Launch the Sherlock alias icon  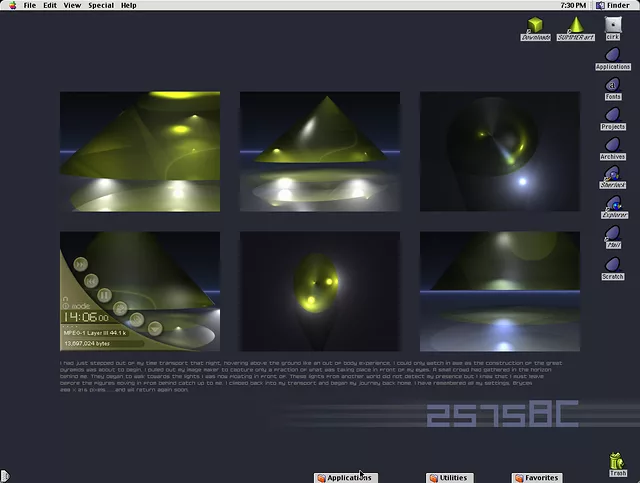tap(613, 175)
